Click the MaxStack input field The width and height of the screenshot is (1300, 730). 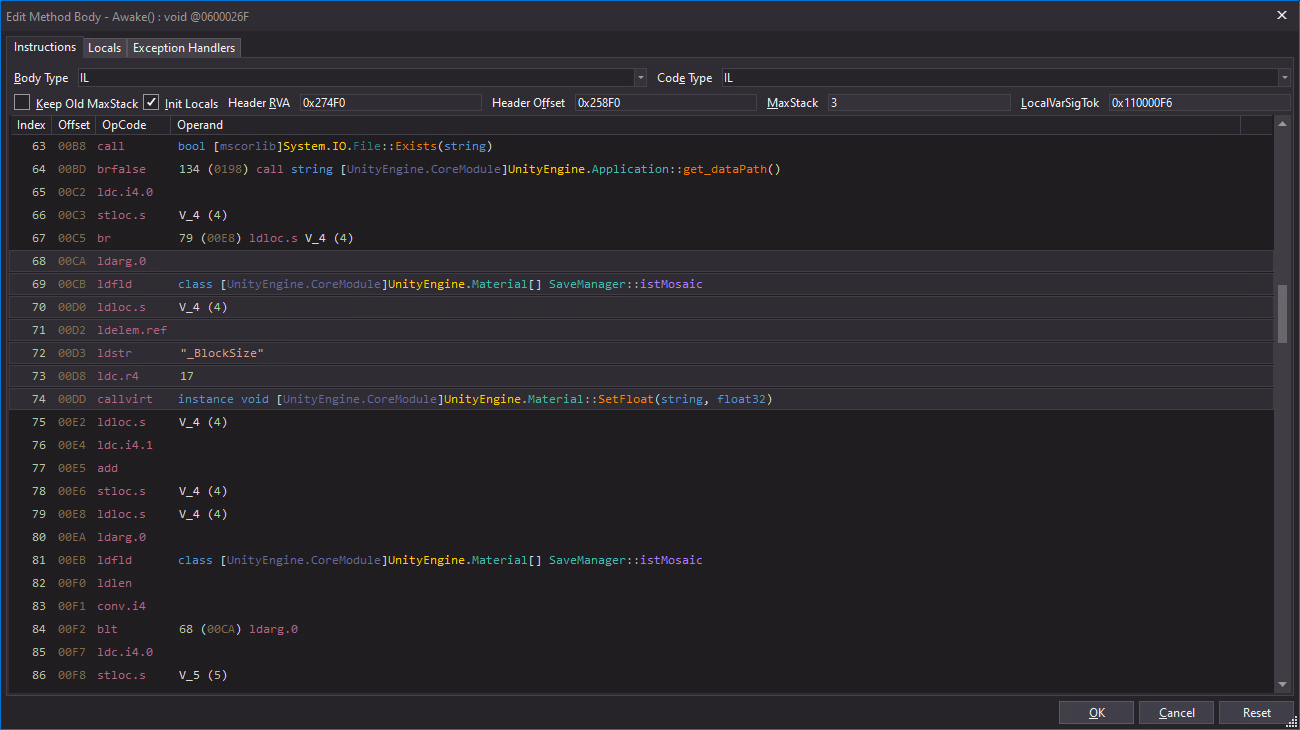918,103
